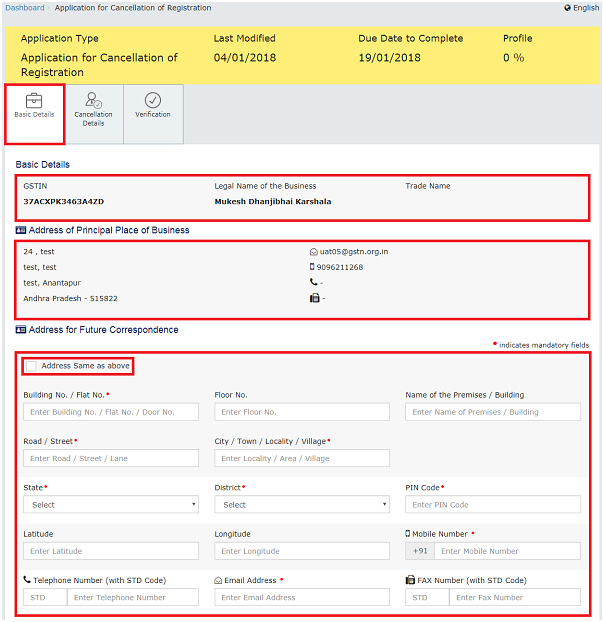This screenshot has height=622, width=604.
Task: Click the Mobile Number input field
Action: click(508, 551)
